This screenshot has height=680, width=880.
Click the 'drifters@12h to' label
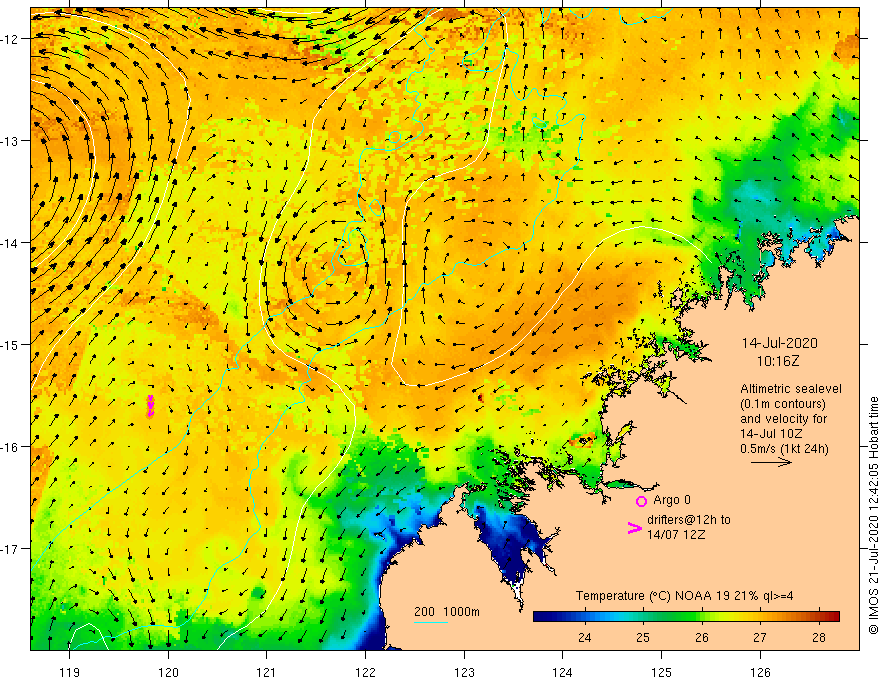[689, 520]
